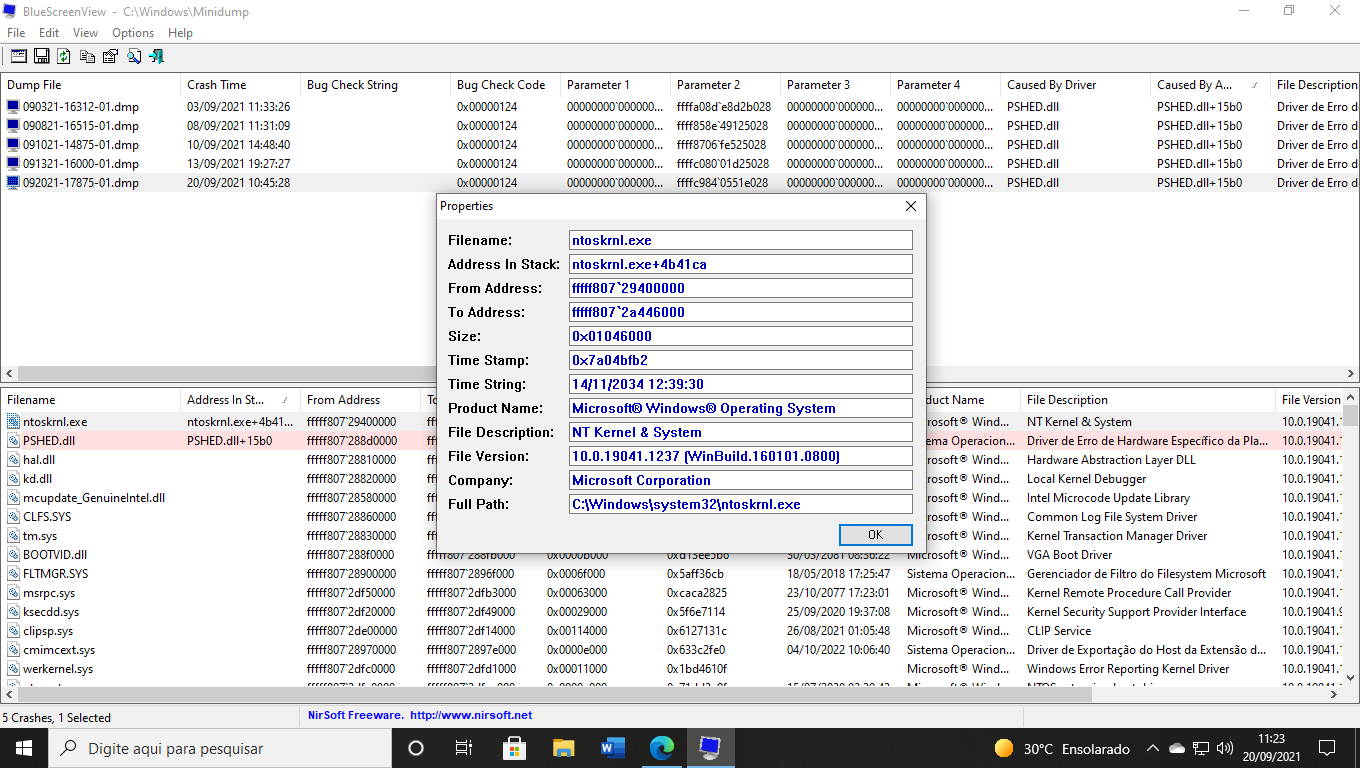This screenshot has height=768, width=1360.
Task: Click the icon beside 092021-17875-01.dmp
Action: [x=13, y=183]
